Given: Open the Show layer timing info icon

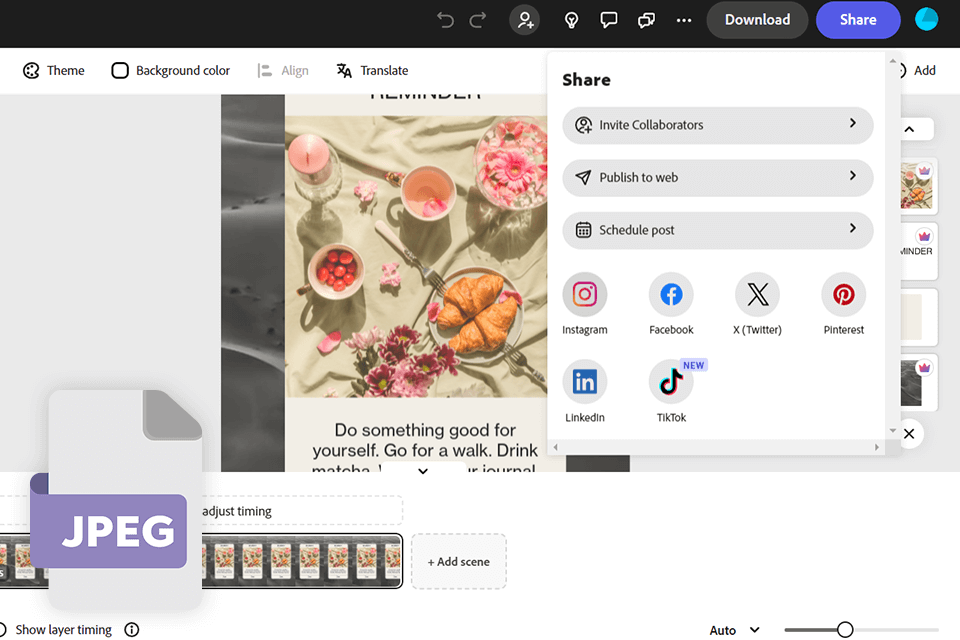Looking at the screenshot, I should pos(132,630).
